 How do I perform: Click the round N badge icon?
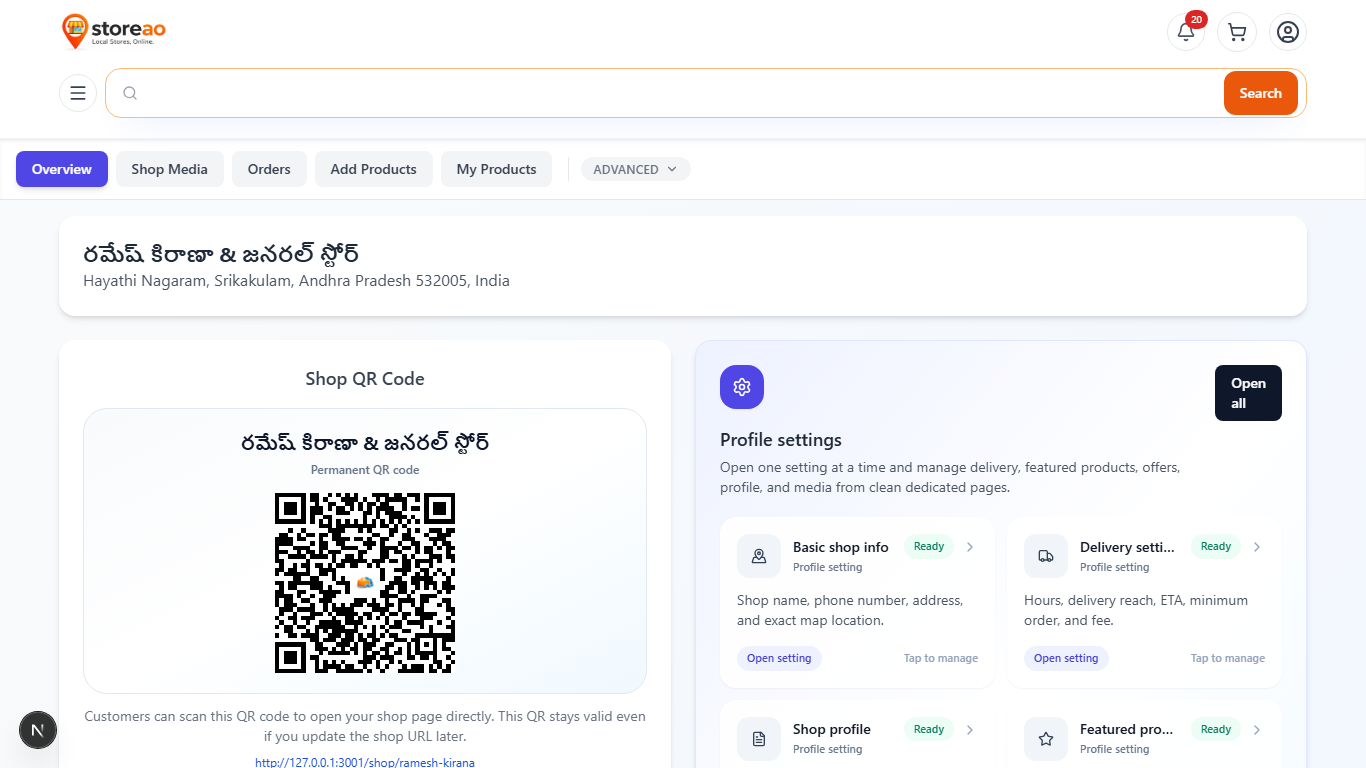coord(38,730)
